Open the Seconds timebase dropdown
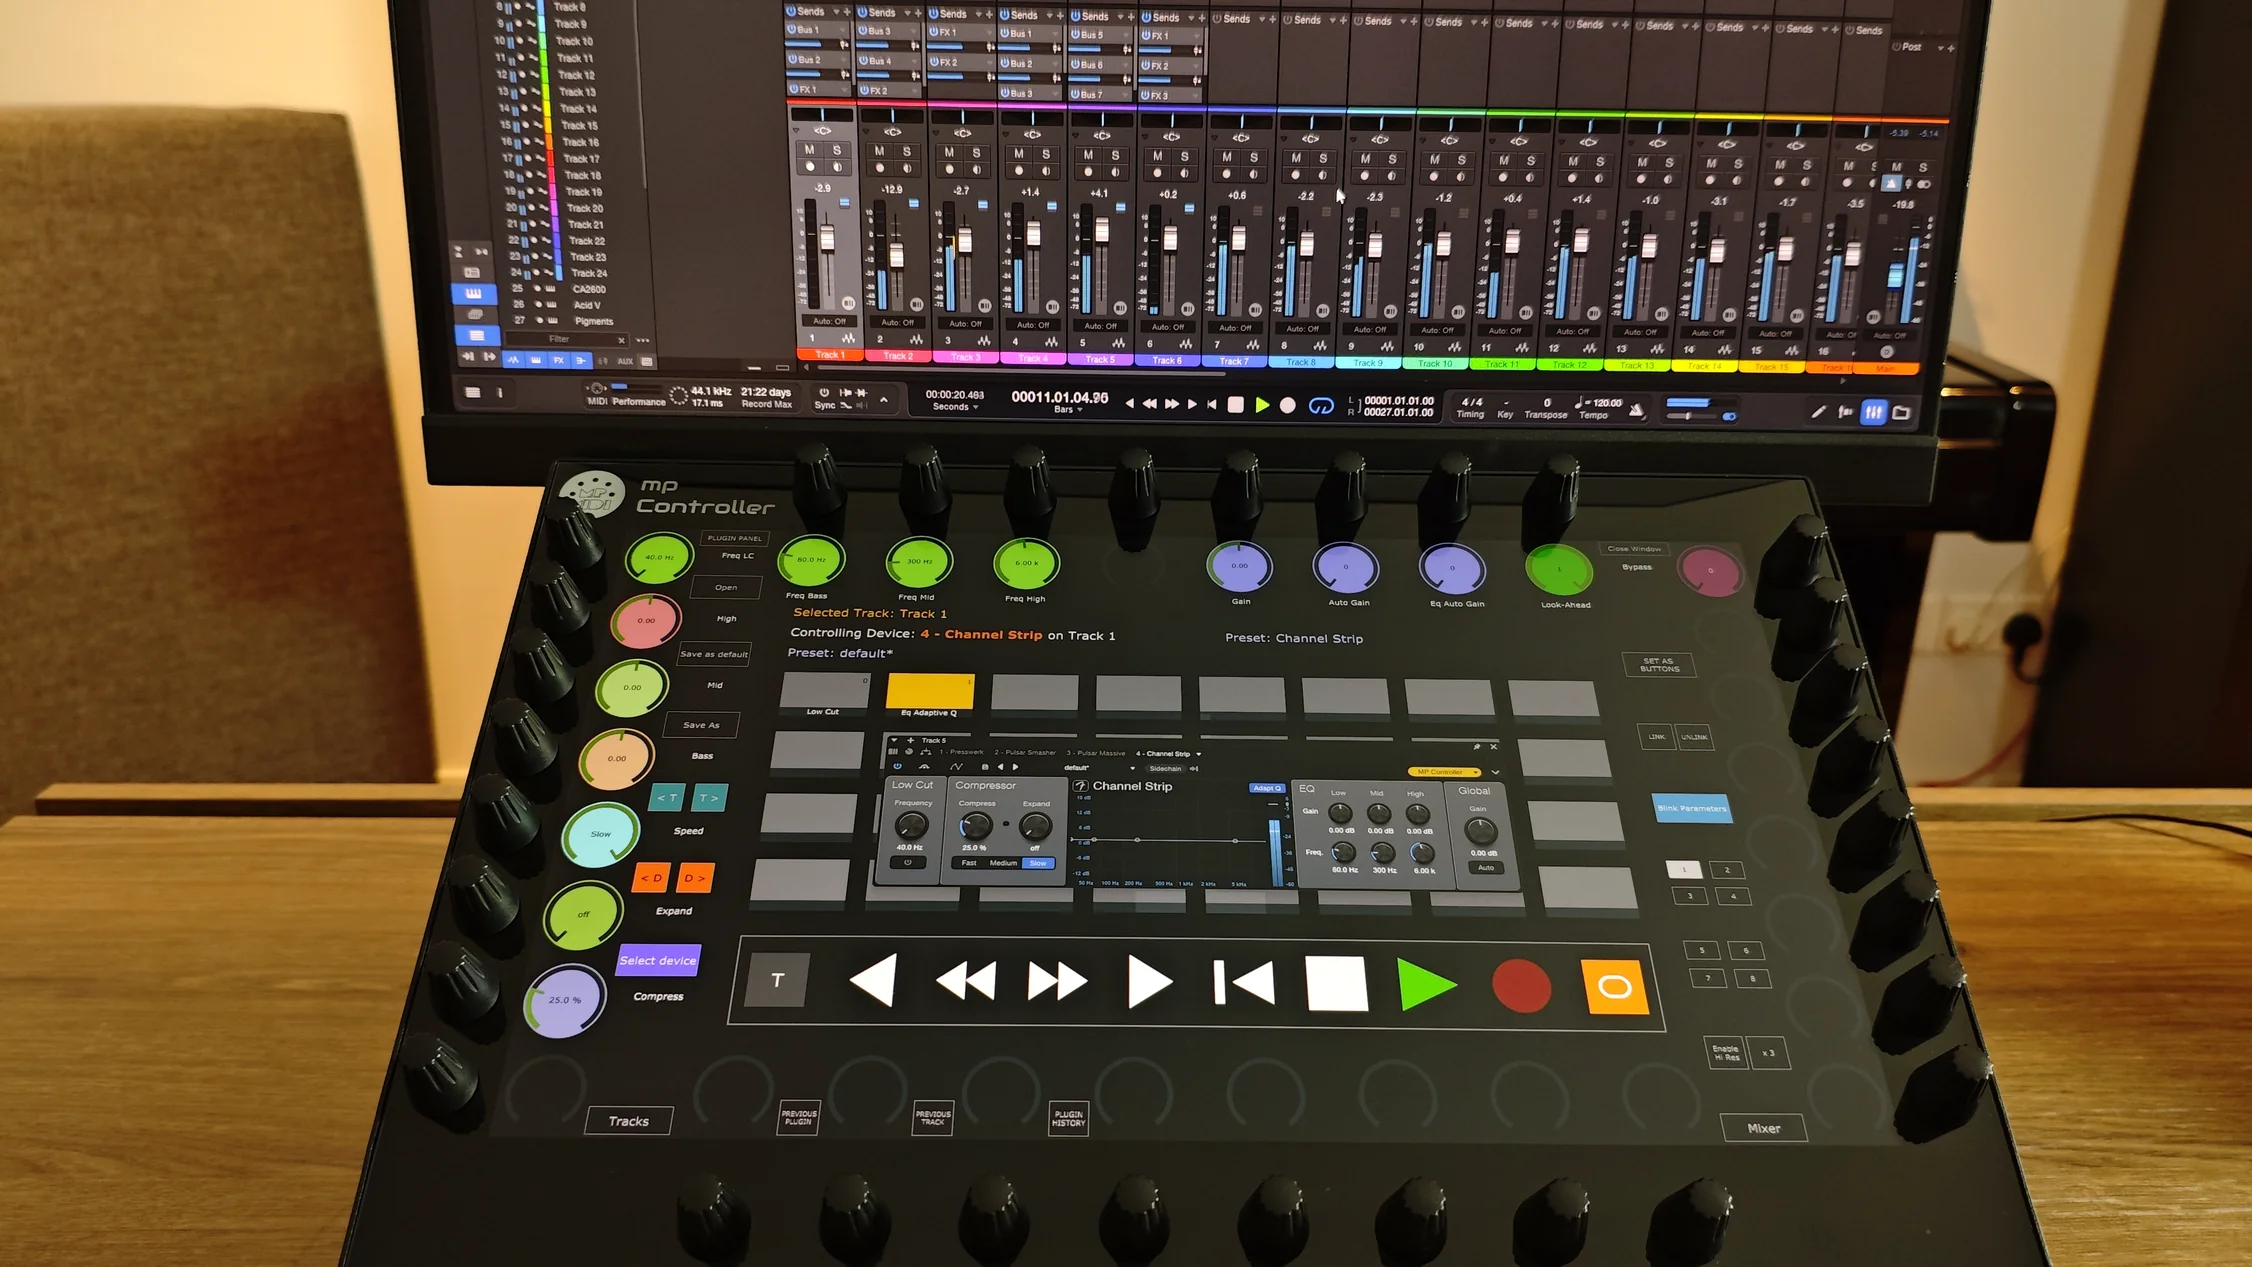Viewport: 2252px width, 1267px height. tap(955, 407)
